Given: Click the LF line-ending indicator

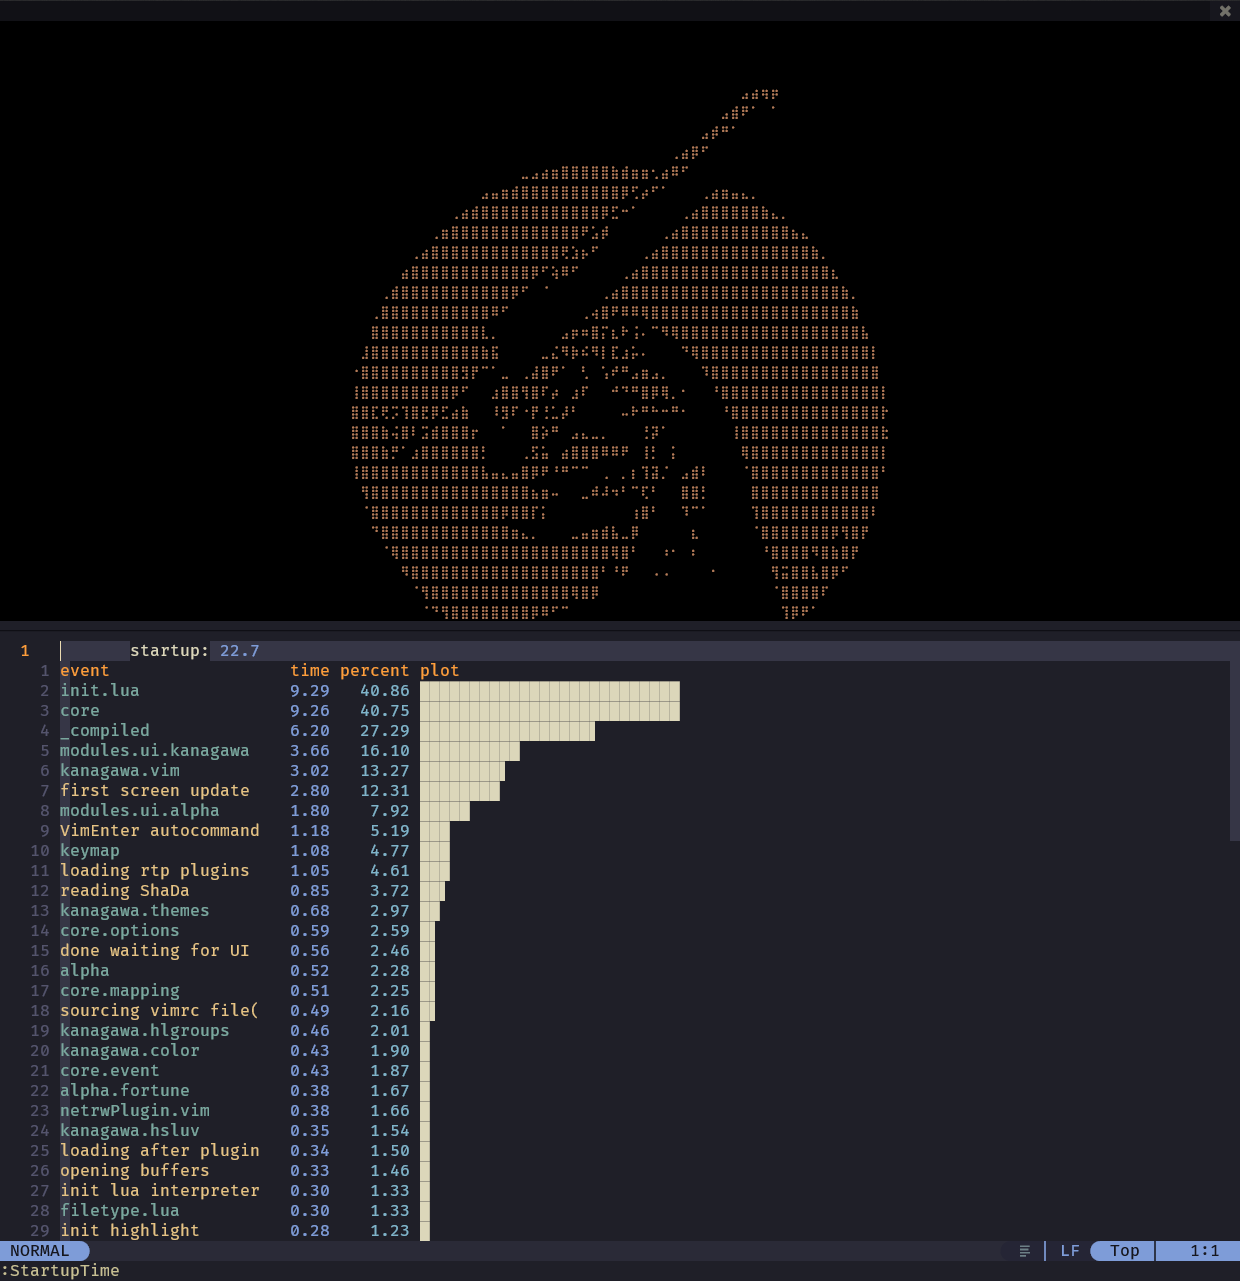Looking at the screenshot, I should [x=1070, y=1251].
